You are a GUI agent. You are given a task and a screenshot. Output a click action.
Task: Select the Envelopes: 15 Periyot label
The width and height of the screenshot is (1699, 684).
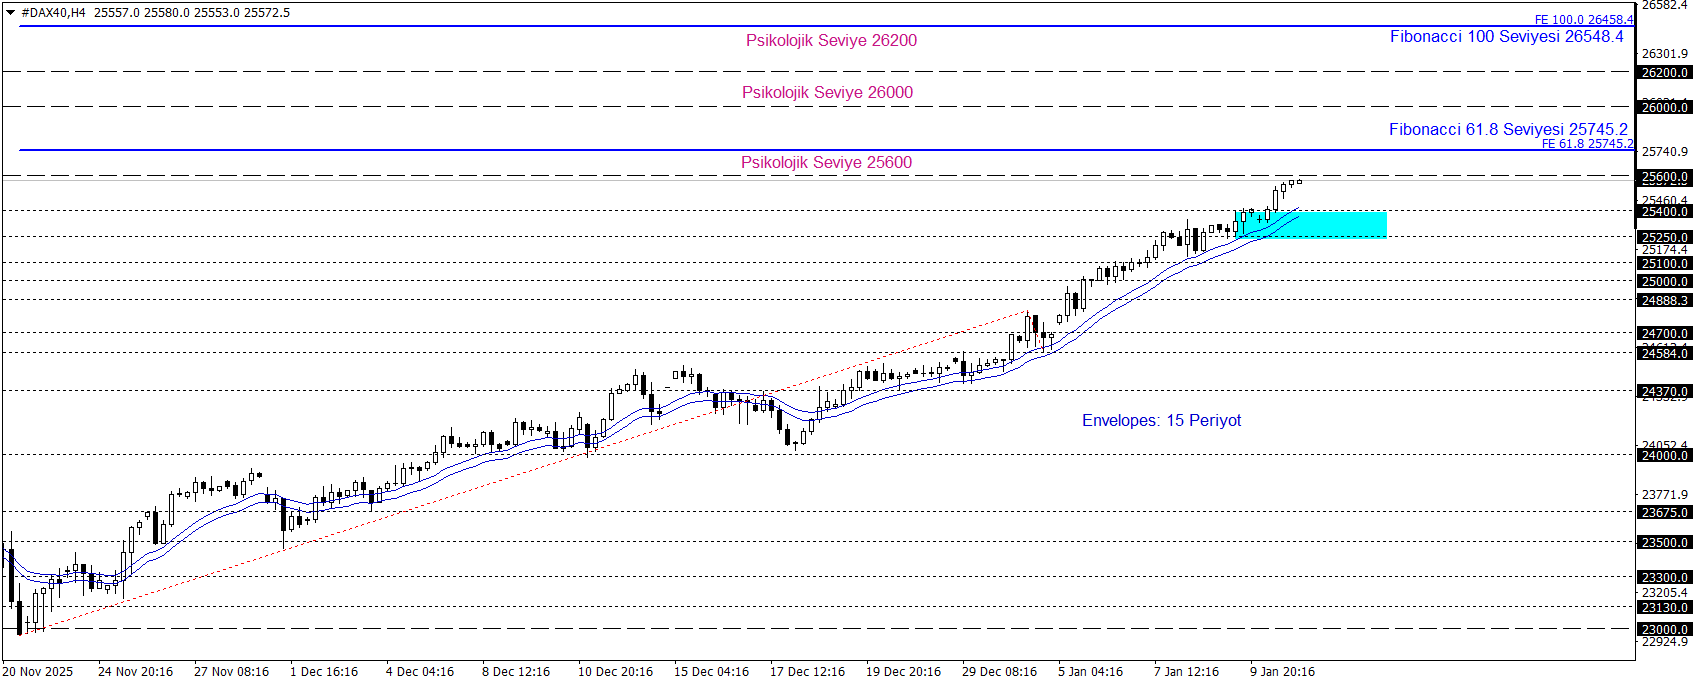1161,421
